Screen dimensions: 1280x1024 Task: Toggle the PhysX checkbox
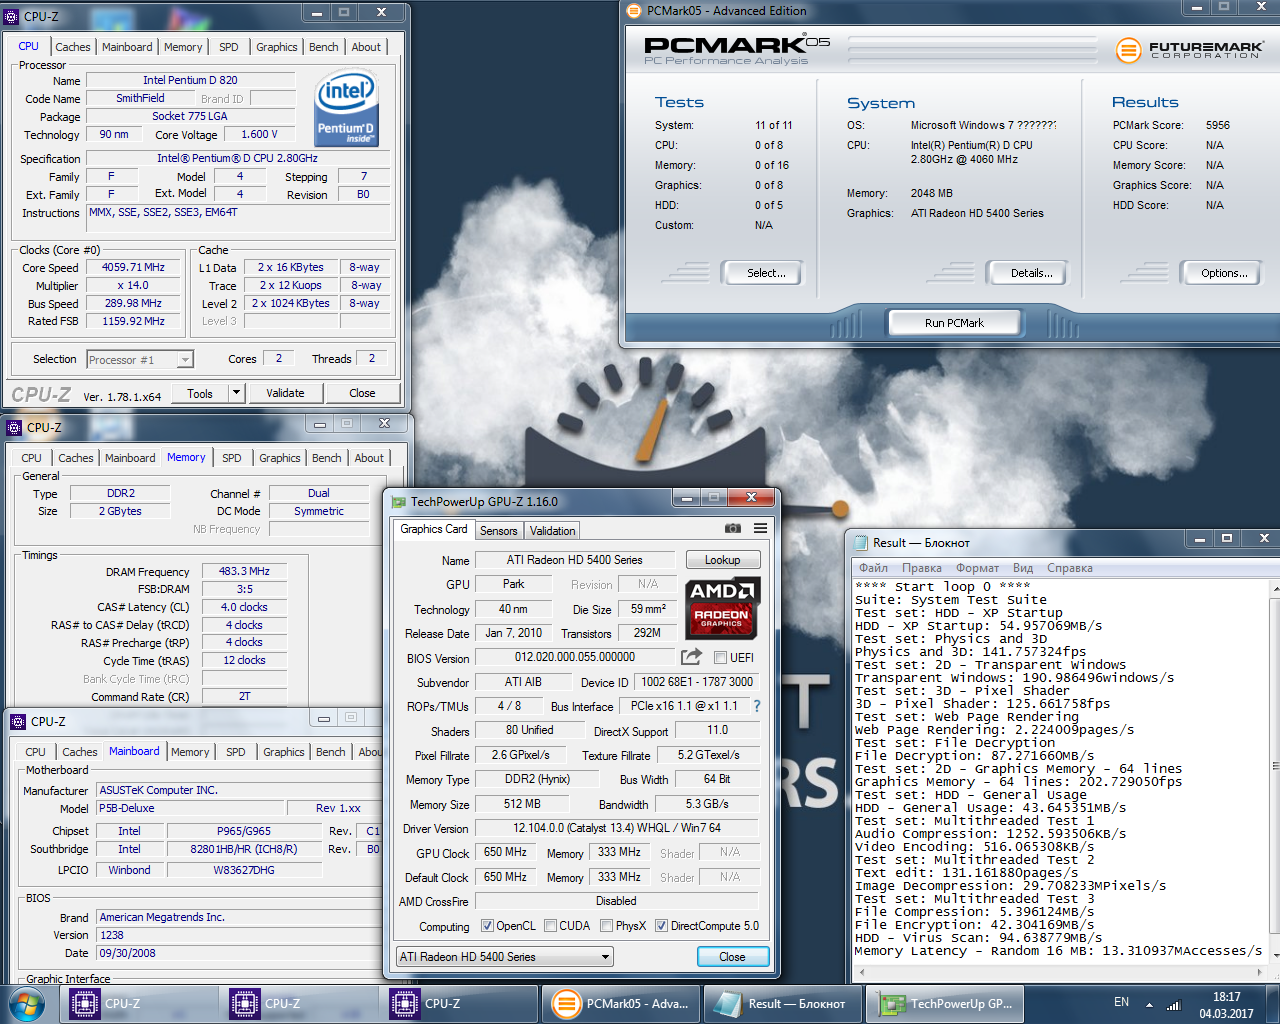click(x=606, y=926)
